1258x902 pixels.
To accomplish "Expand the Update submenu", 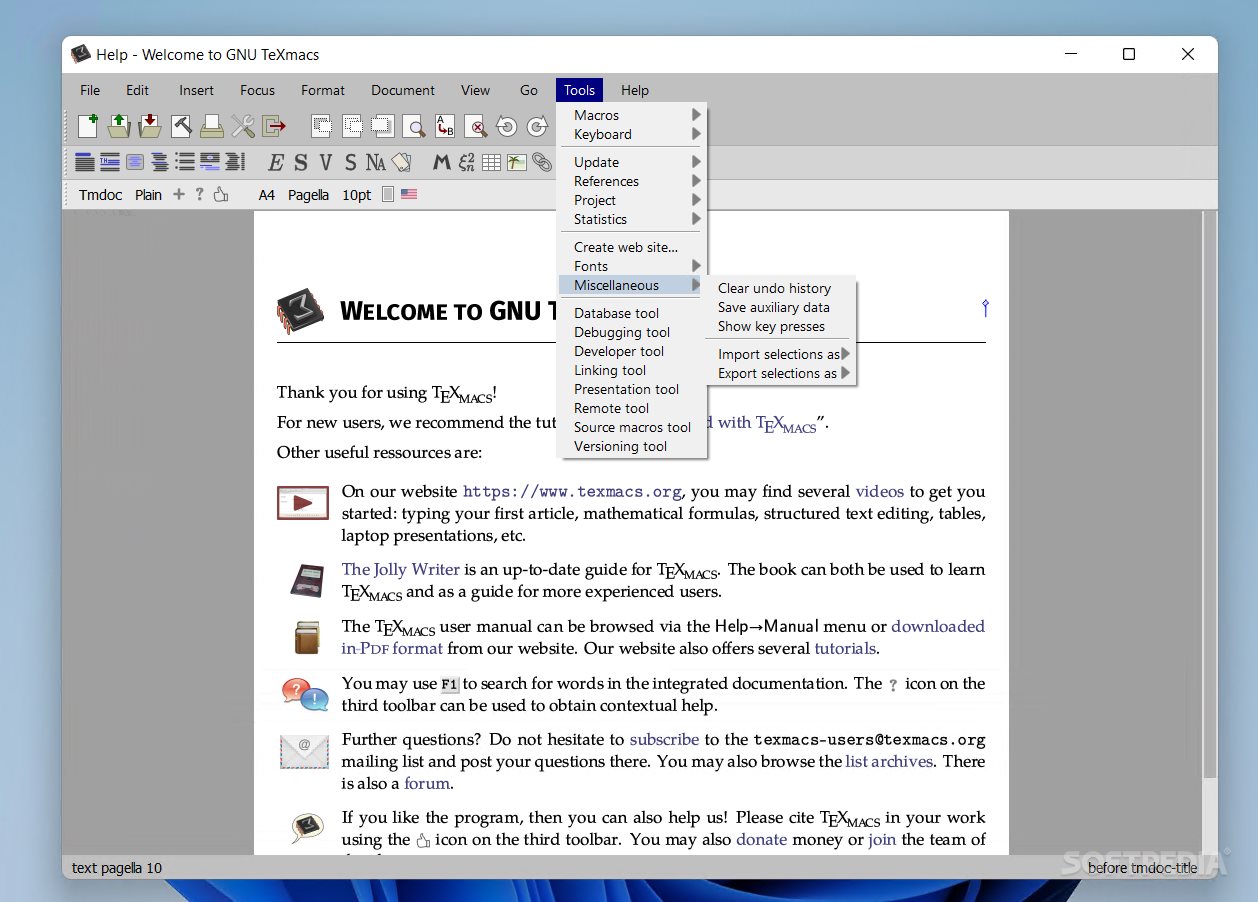I will [x=632, y=162].
